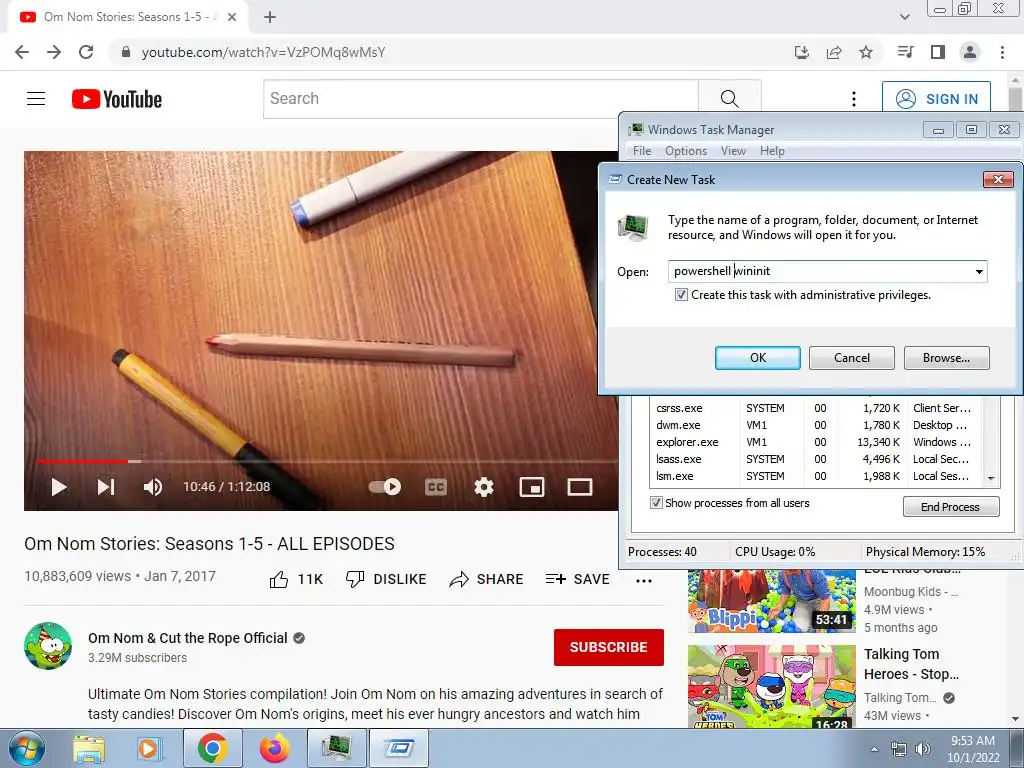Screen dimensions: 1024x768
Task: Like the video with thumbs up
Action: (x=296, y=579)
